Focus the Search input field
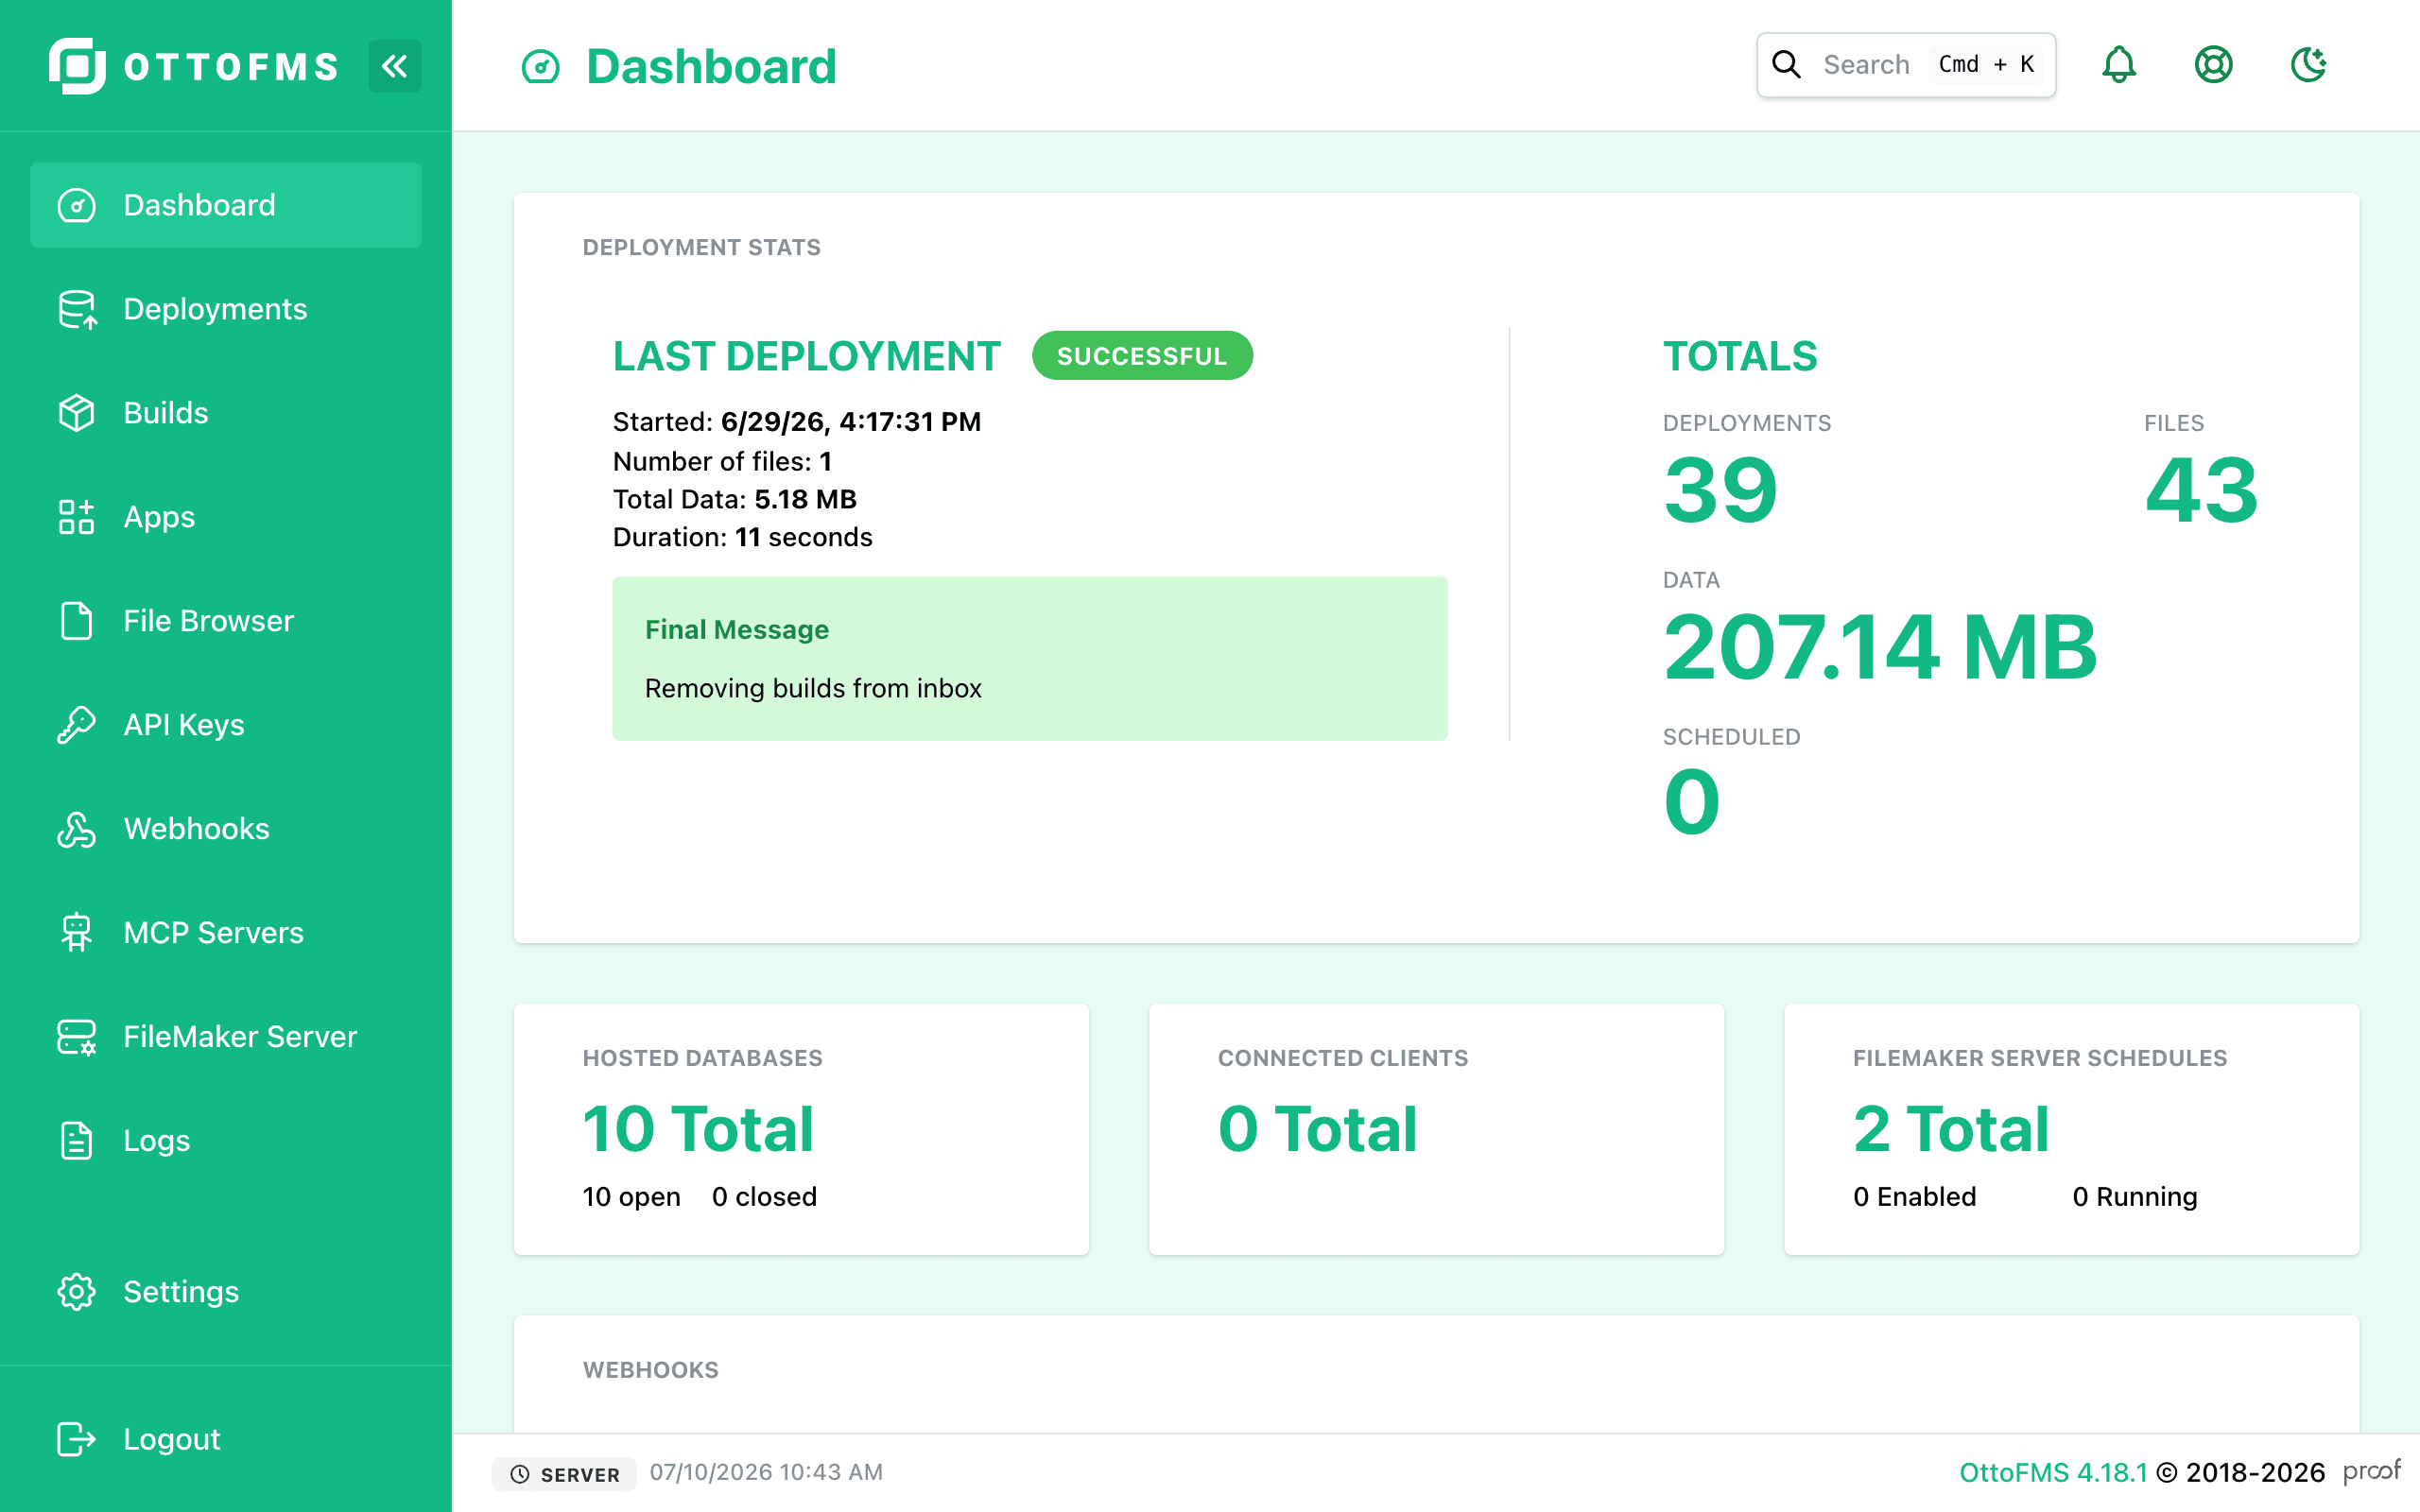2420x1512 pixels. (x=1906, y=65)
